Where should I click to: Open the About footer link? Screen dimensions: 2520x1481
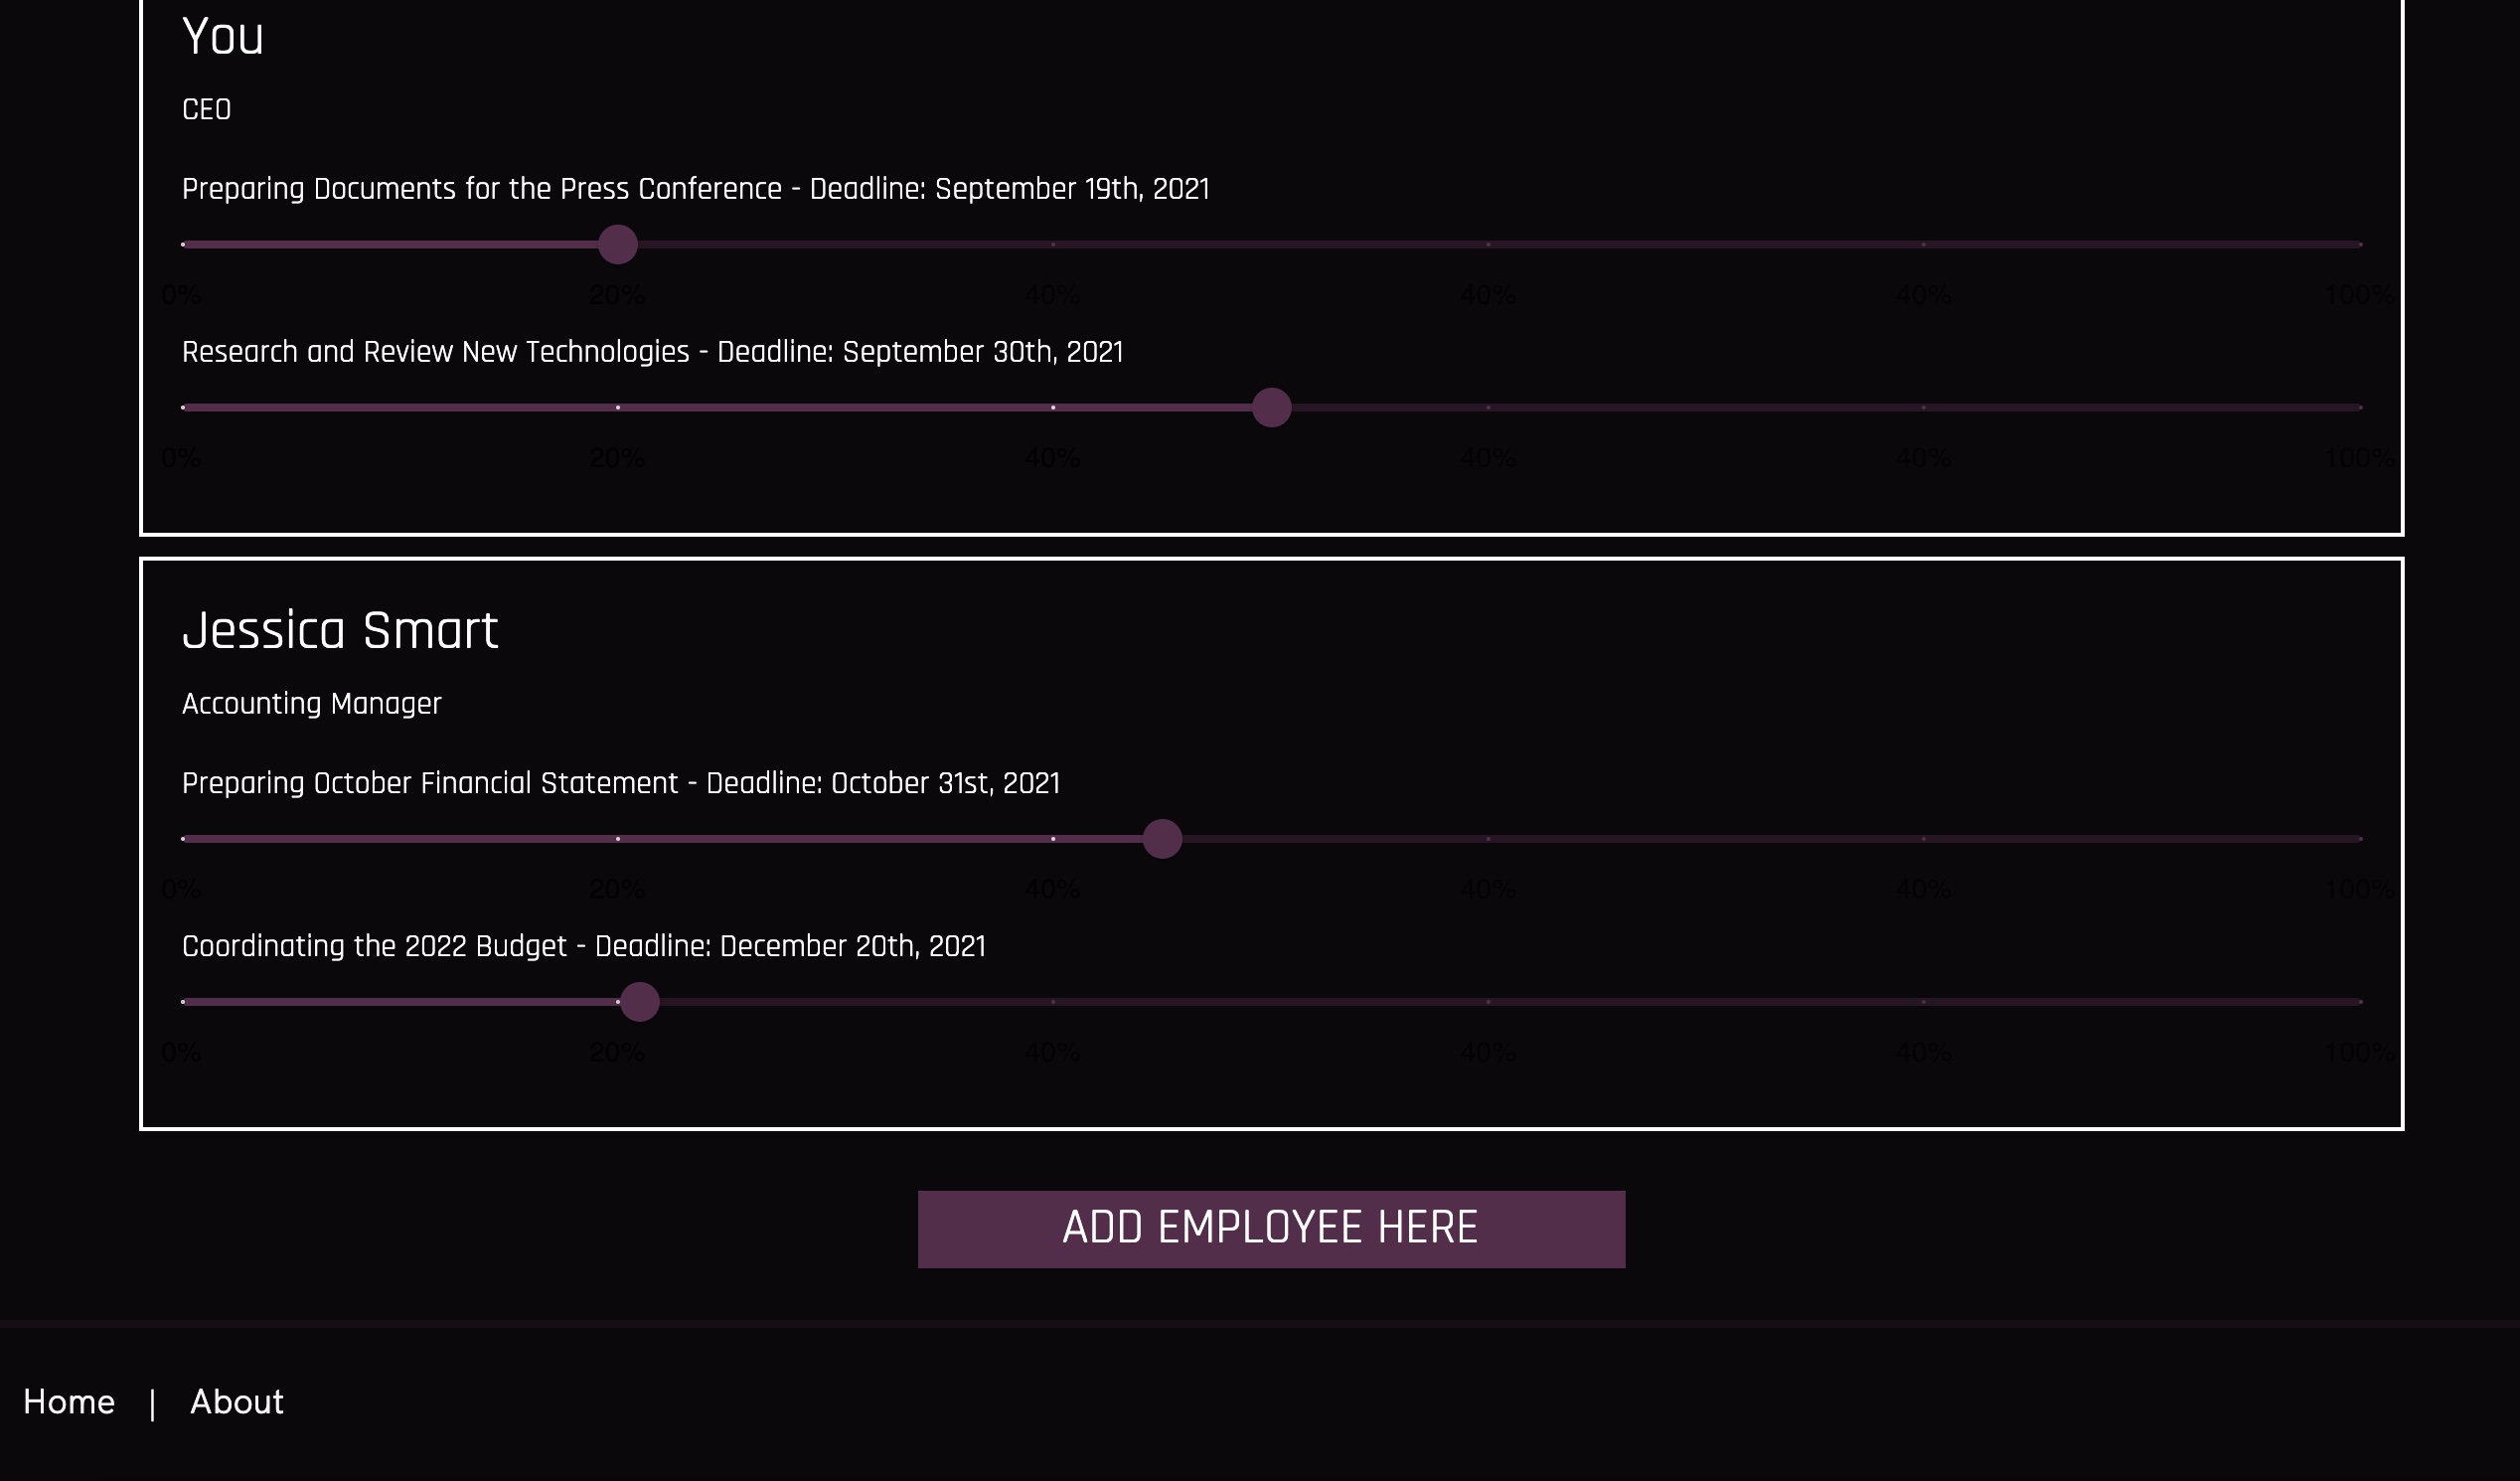(x=236, y=1402)
